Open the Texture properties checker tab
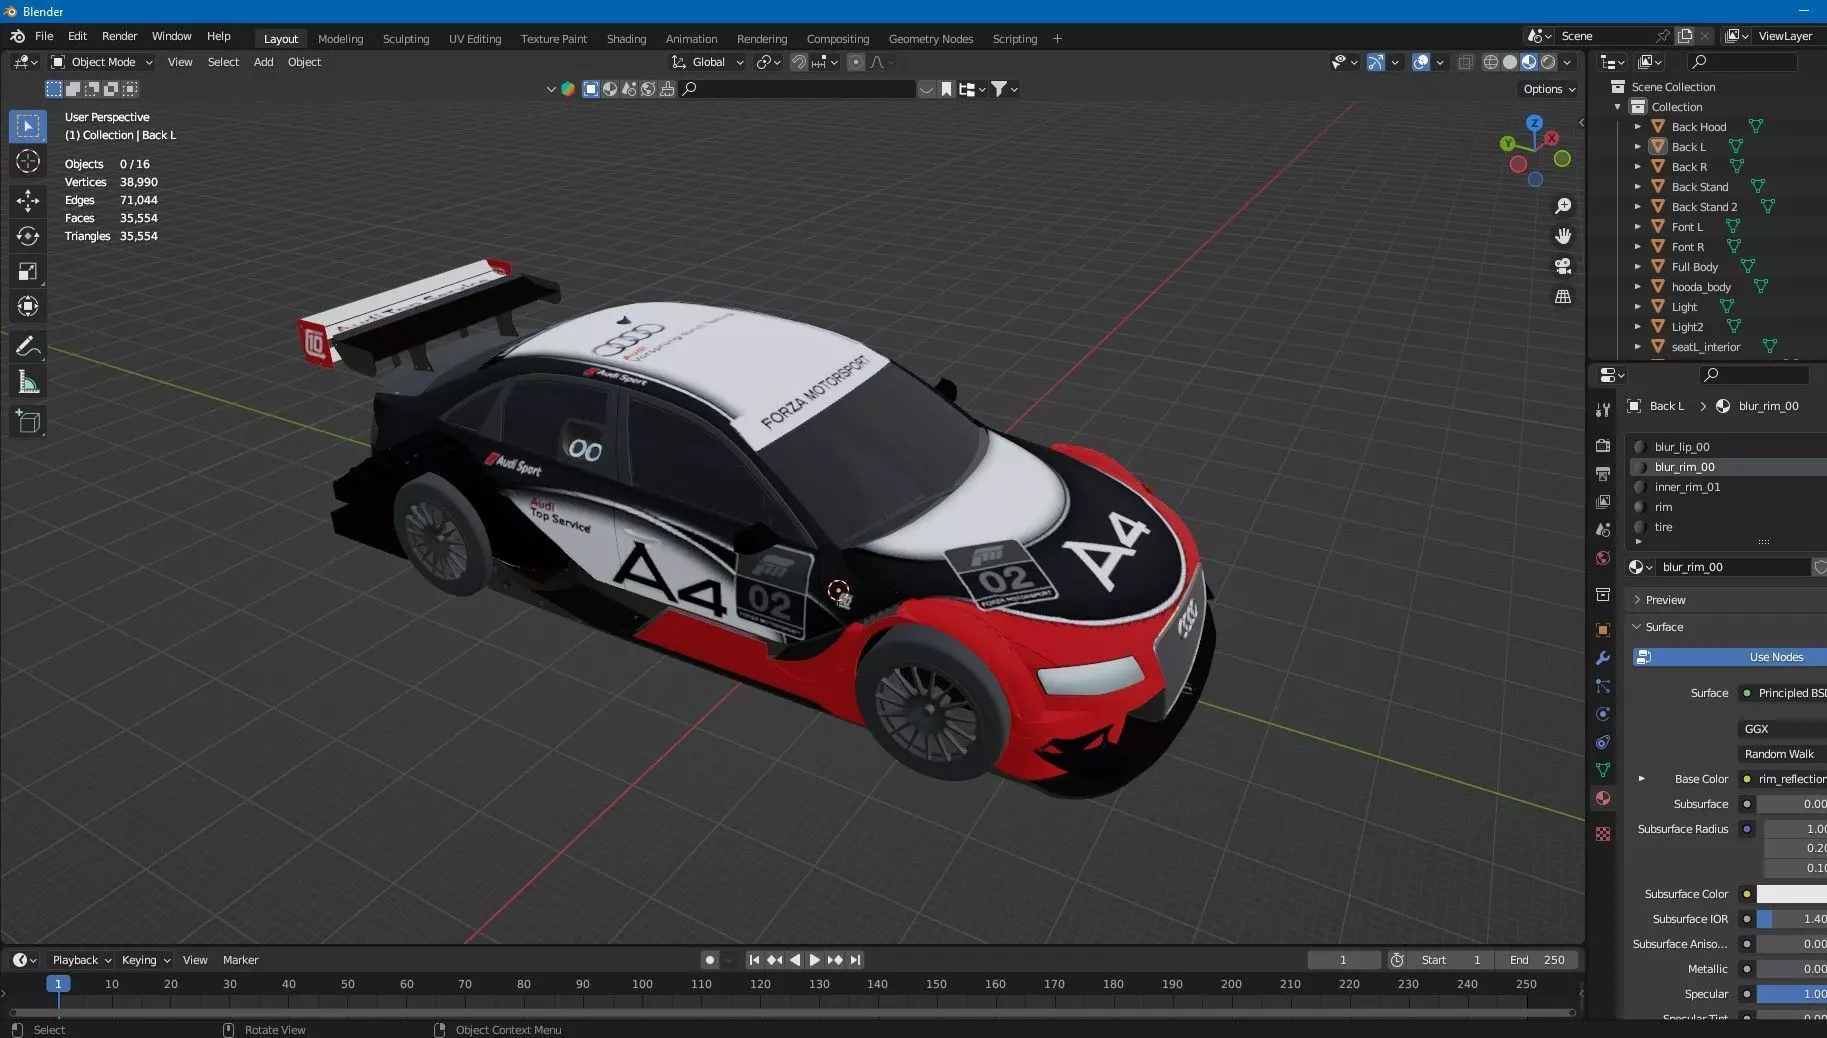The height and width of the screenshot is (1038, 1827). (x=1603, y=834)
